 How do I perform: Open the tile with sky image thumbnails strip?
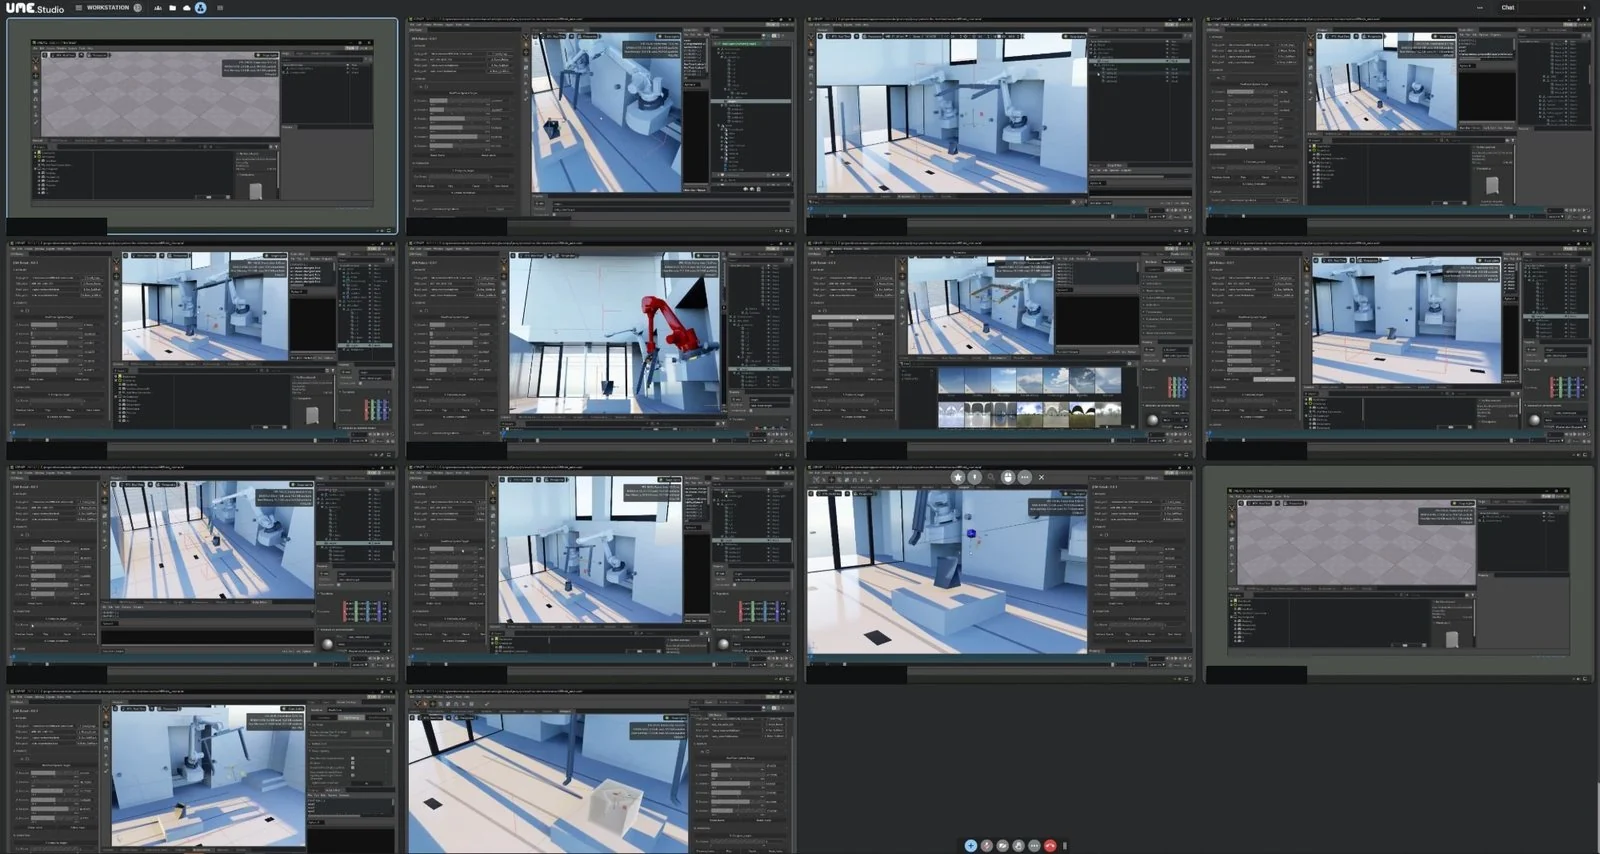pos(1000,349)
